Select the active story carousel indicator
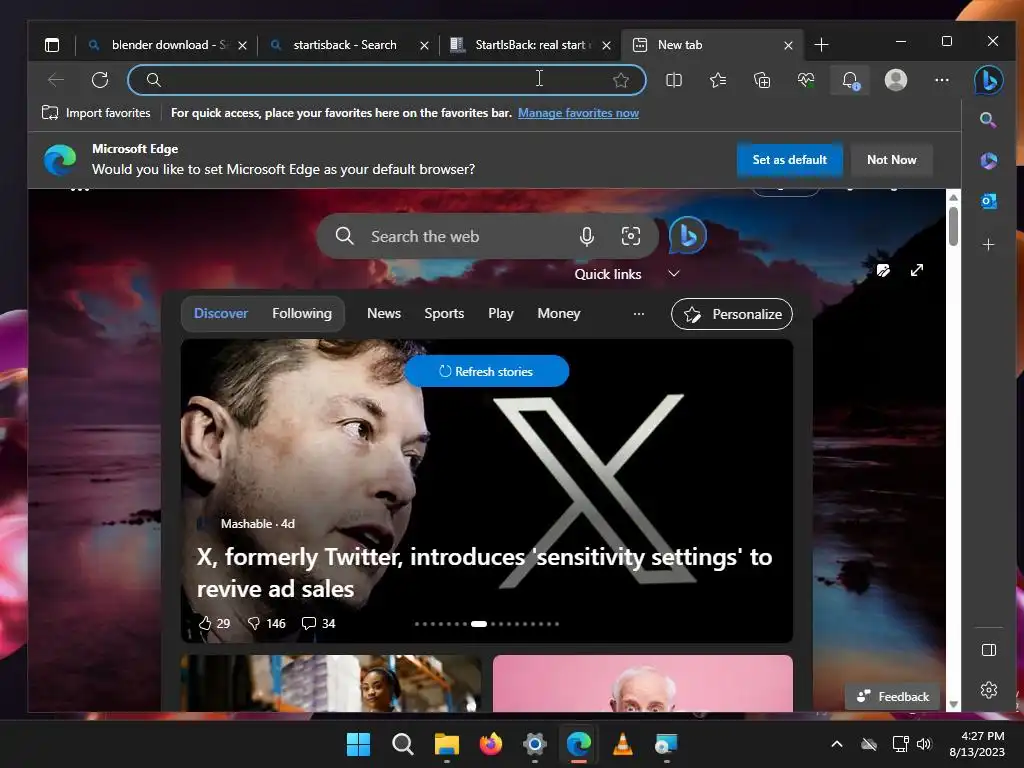Image resolution: width=1024 pixels, height=768 pixels. (479, 624)
